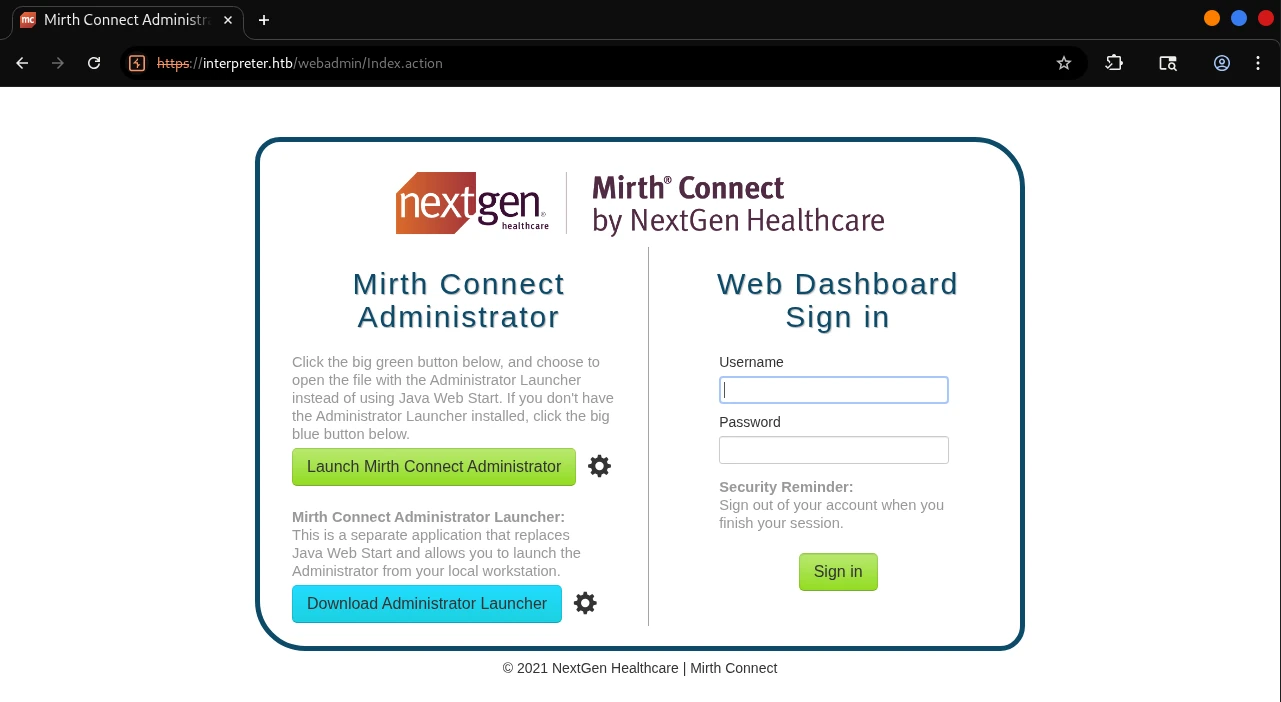Close the Mirth Connect Administrator tab
This screenshot has width=1281, height=702.
click(x=229, y=20)
